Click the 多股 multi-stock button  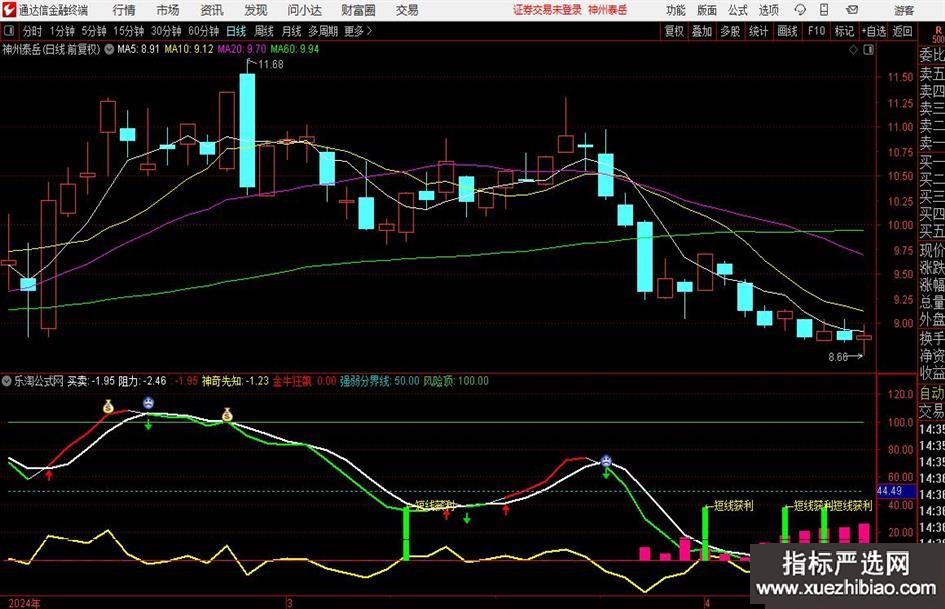click(730, 31)
